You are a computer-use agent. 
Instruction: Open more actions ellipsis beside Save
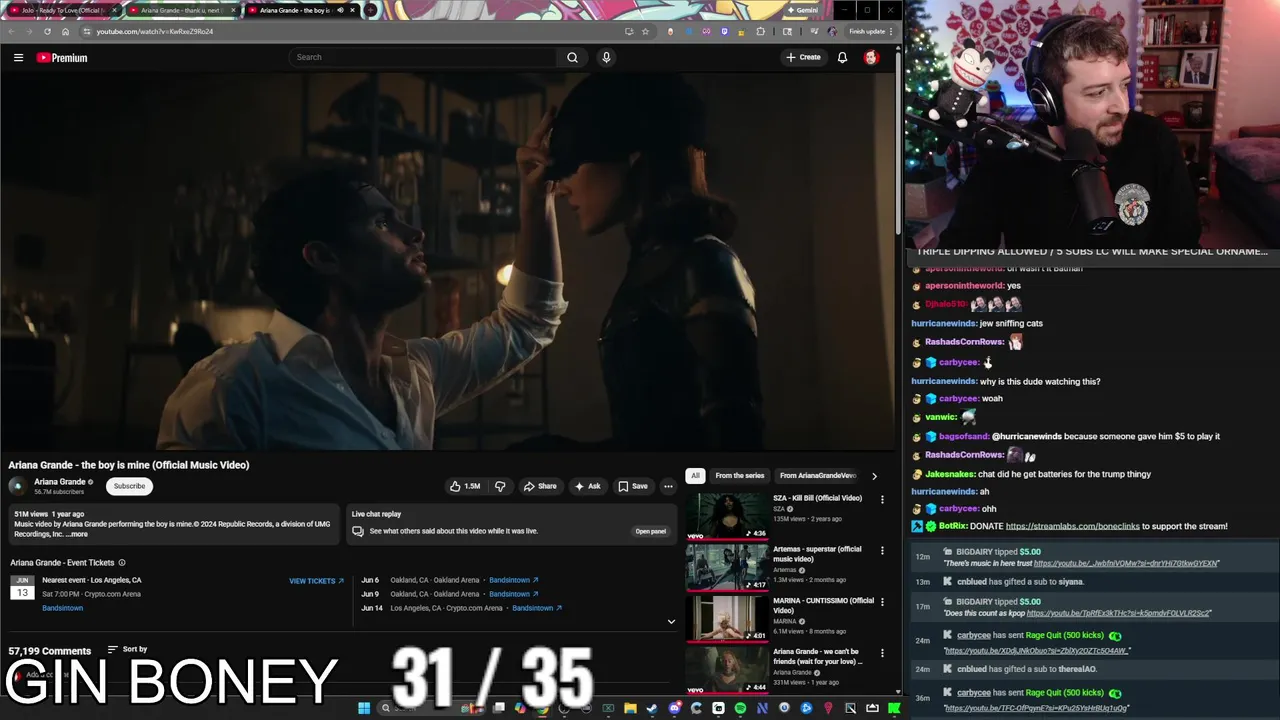(x=668, y=486)
